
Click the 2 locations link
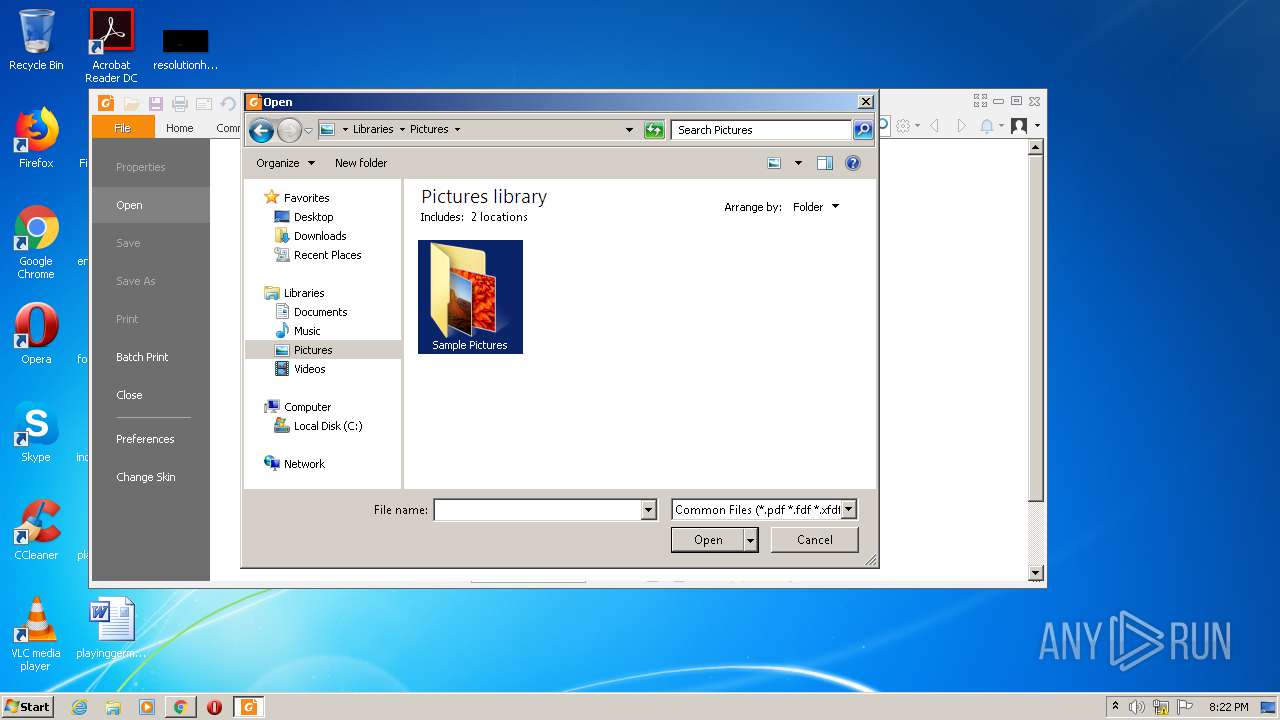click(499, 217)
